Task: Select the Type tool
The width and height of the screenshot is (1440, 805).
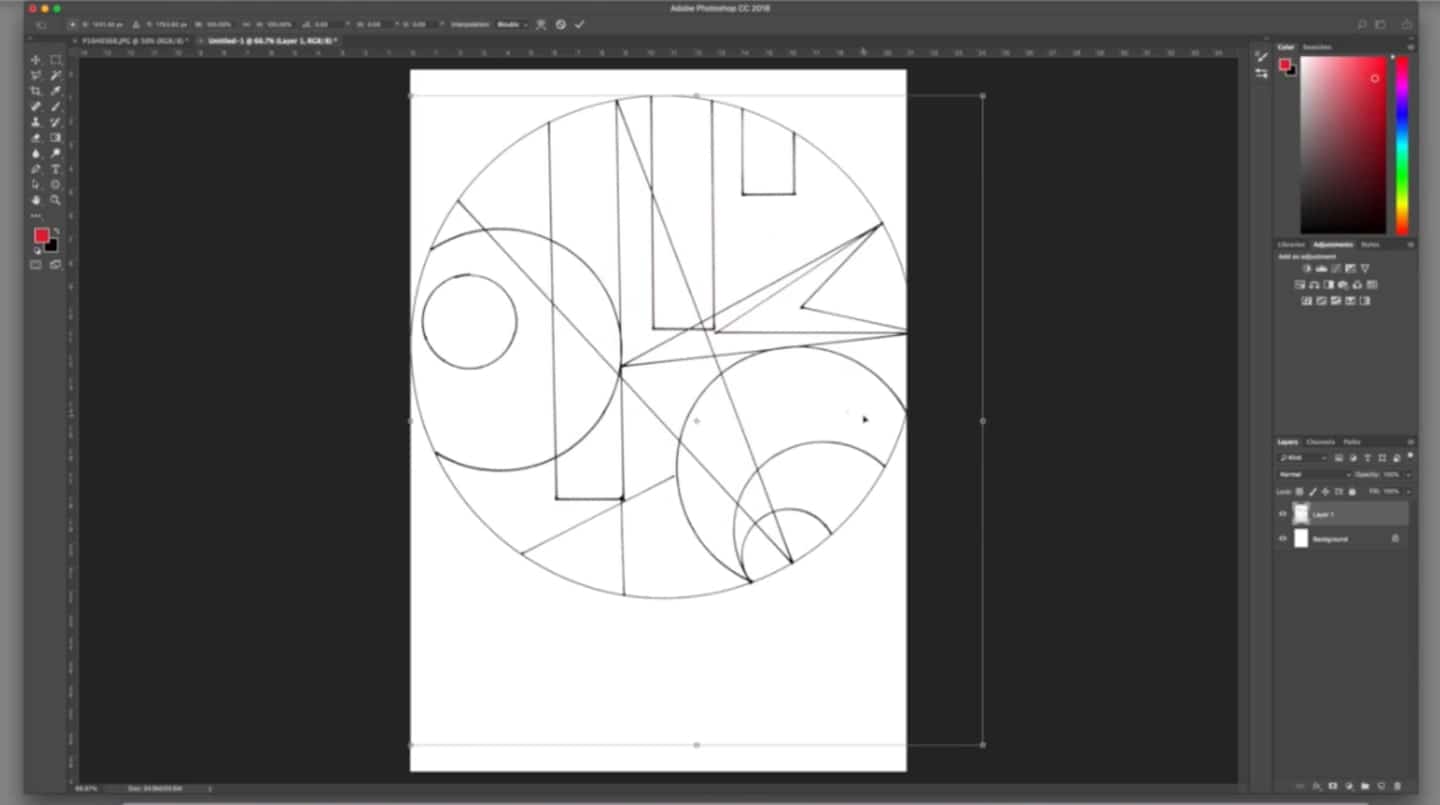Action: click(x=56, y=169)
